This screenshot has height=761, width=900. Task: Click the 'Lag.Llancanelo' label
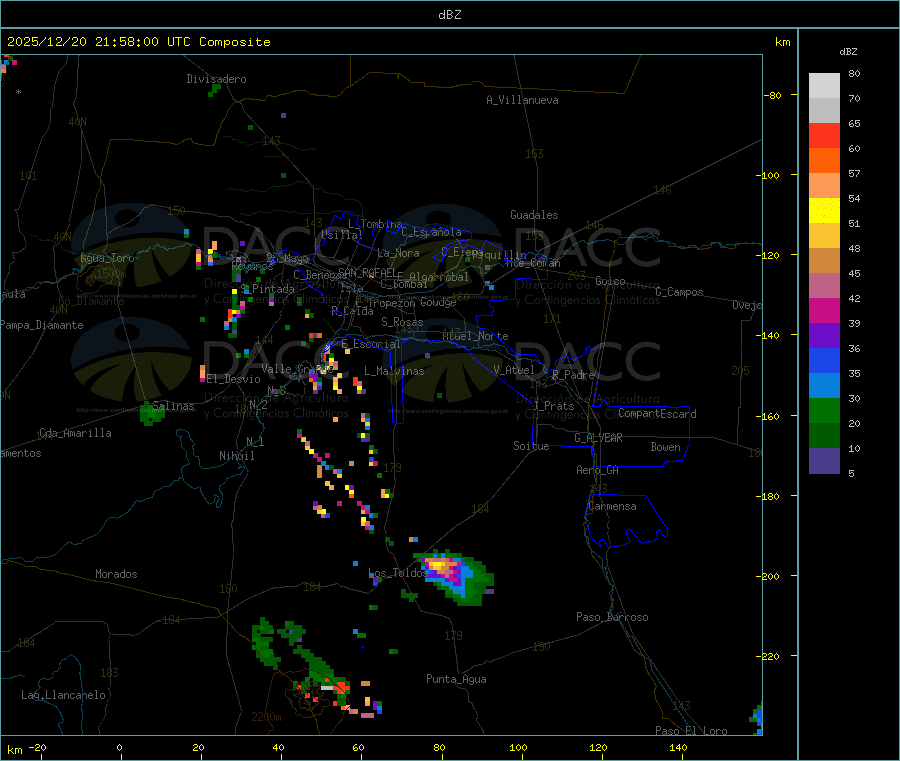(63, 695)
